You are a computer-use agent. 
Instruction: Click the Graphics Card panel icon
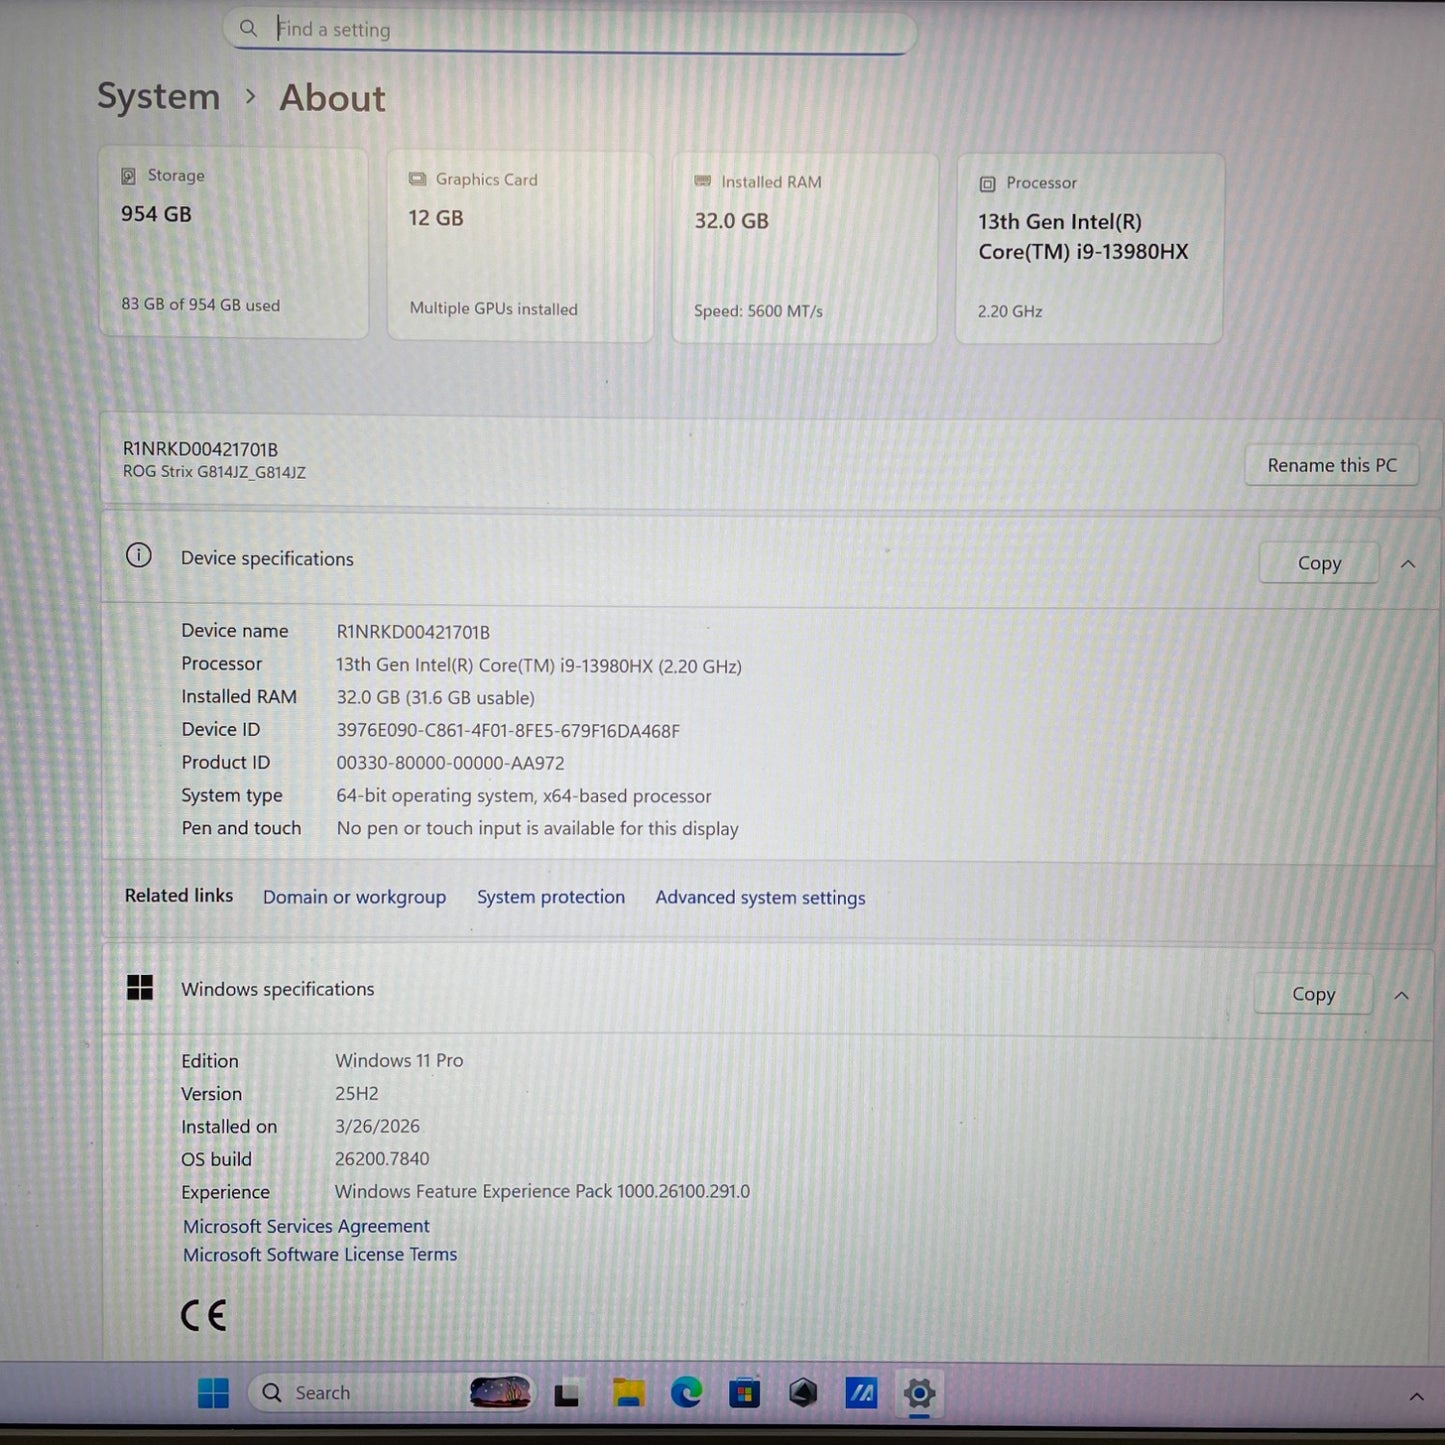coord(417,179)
